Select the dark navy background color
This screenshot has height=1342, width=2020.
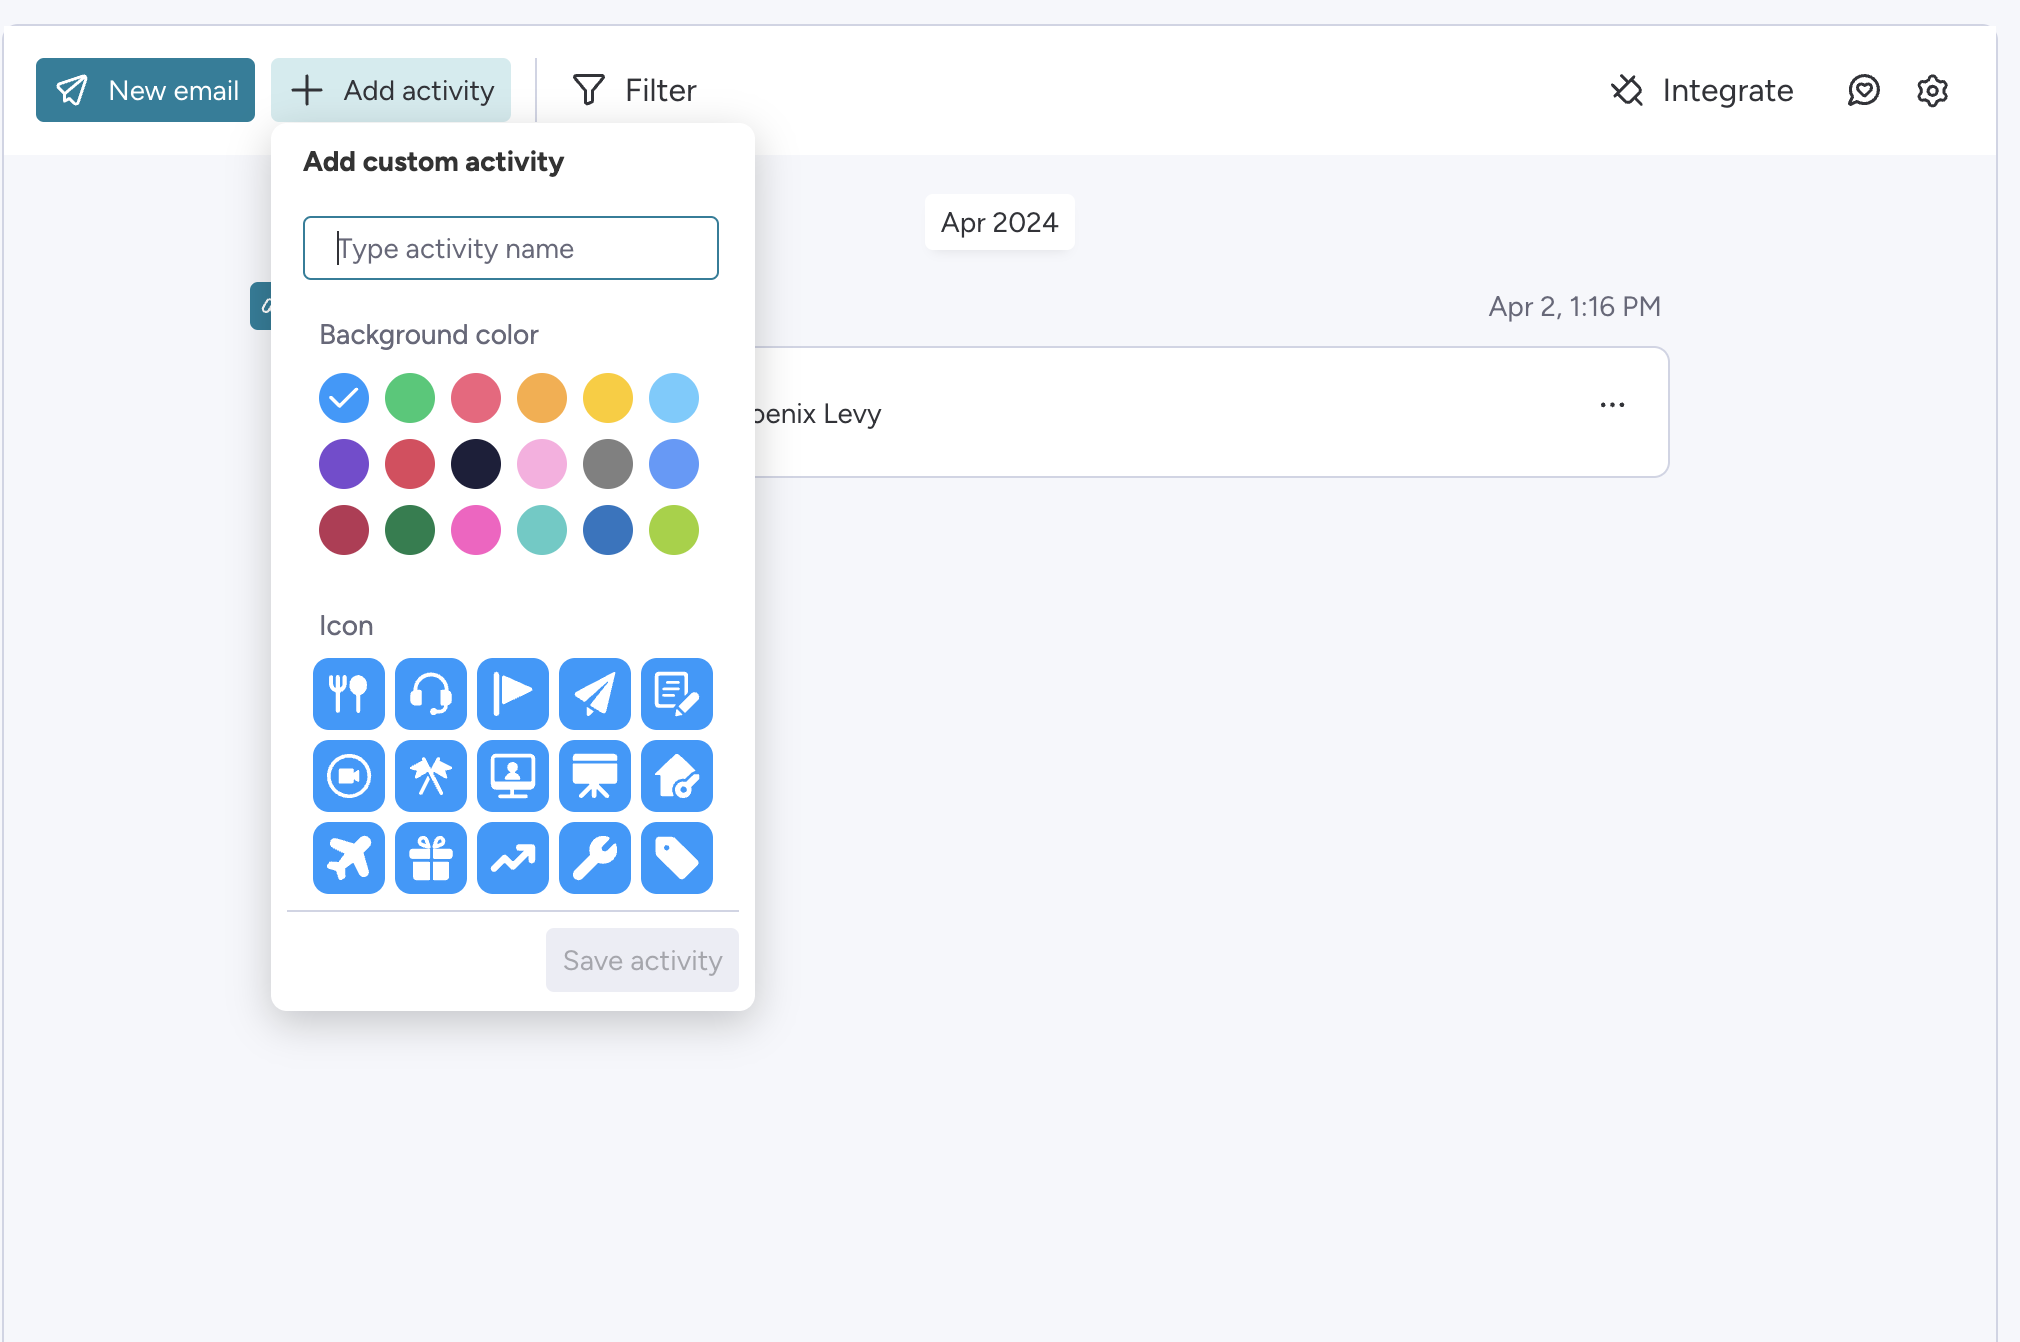coord(475,464)
